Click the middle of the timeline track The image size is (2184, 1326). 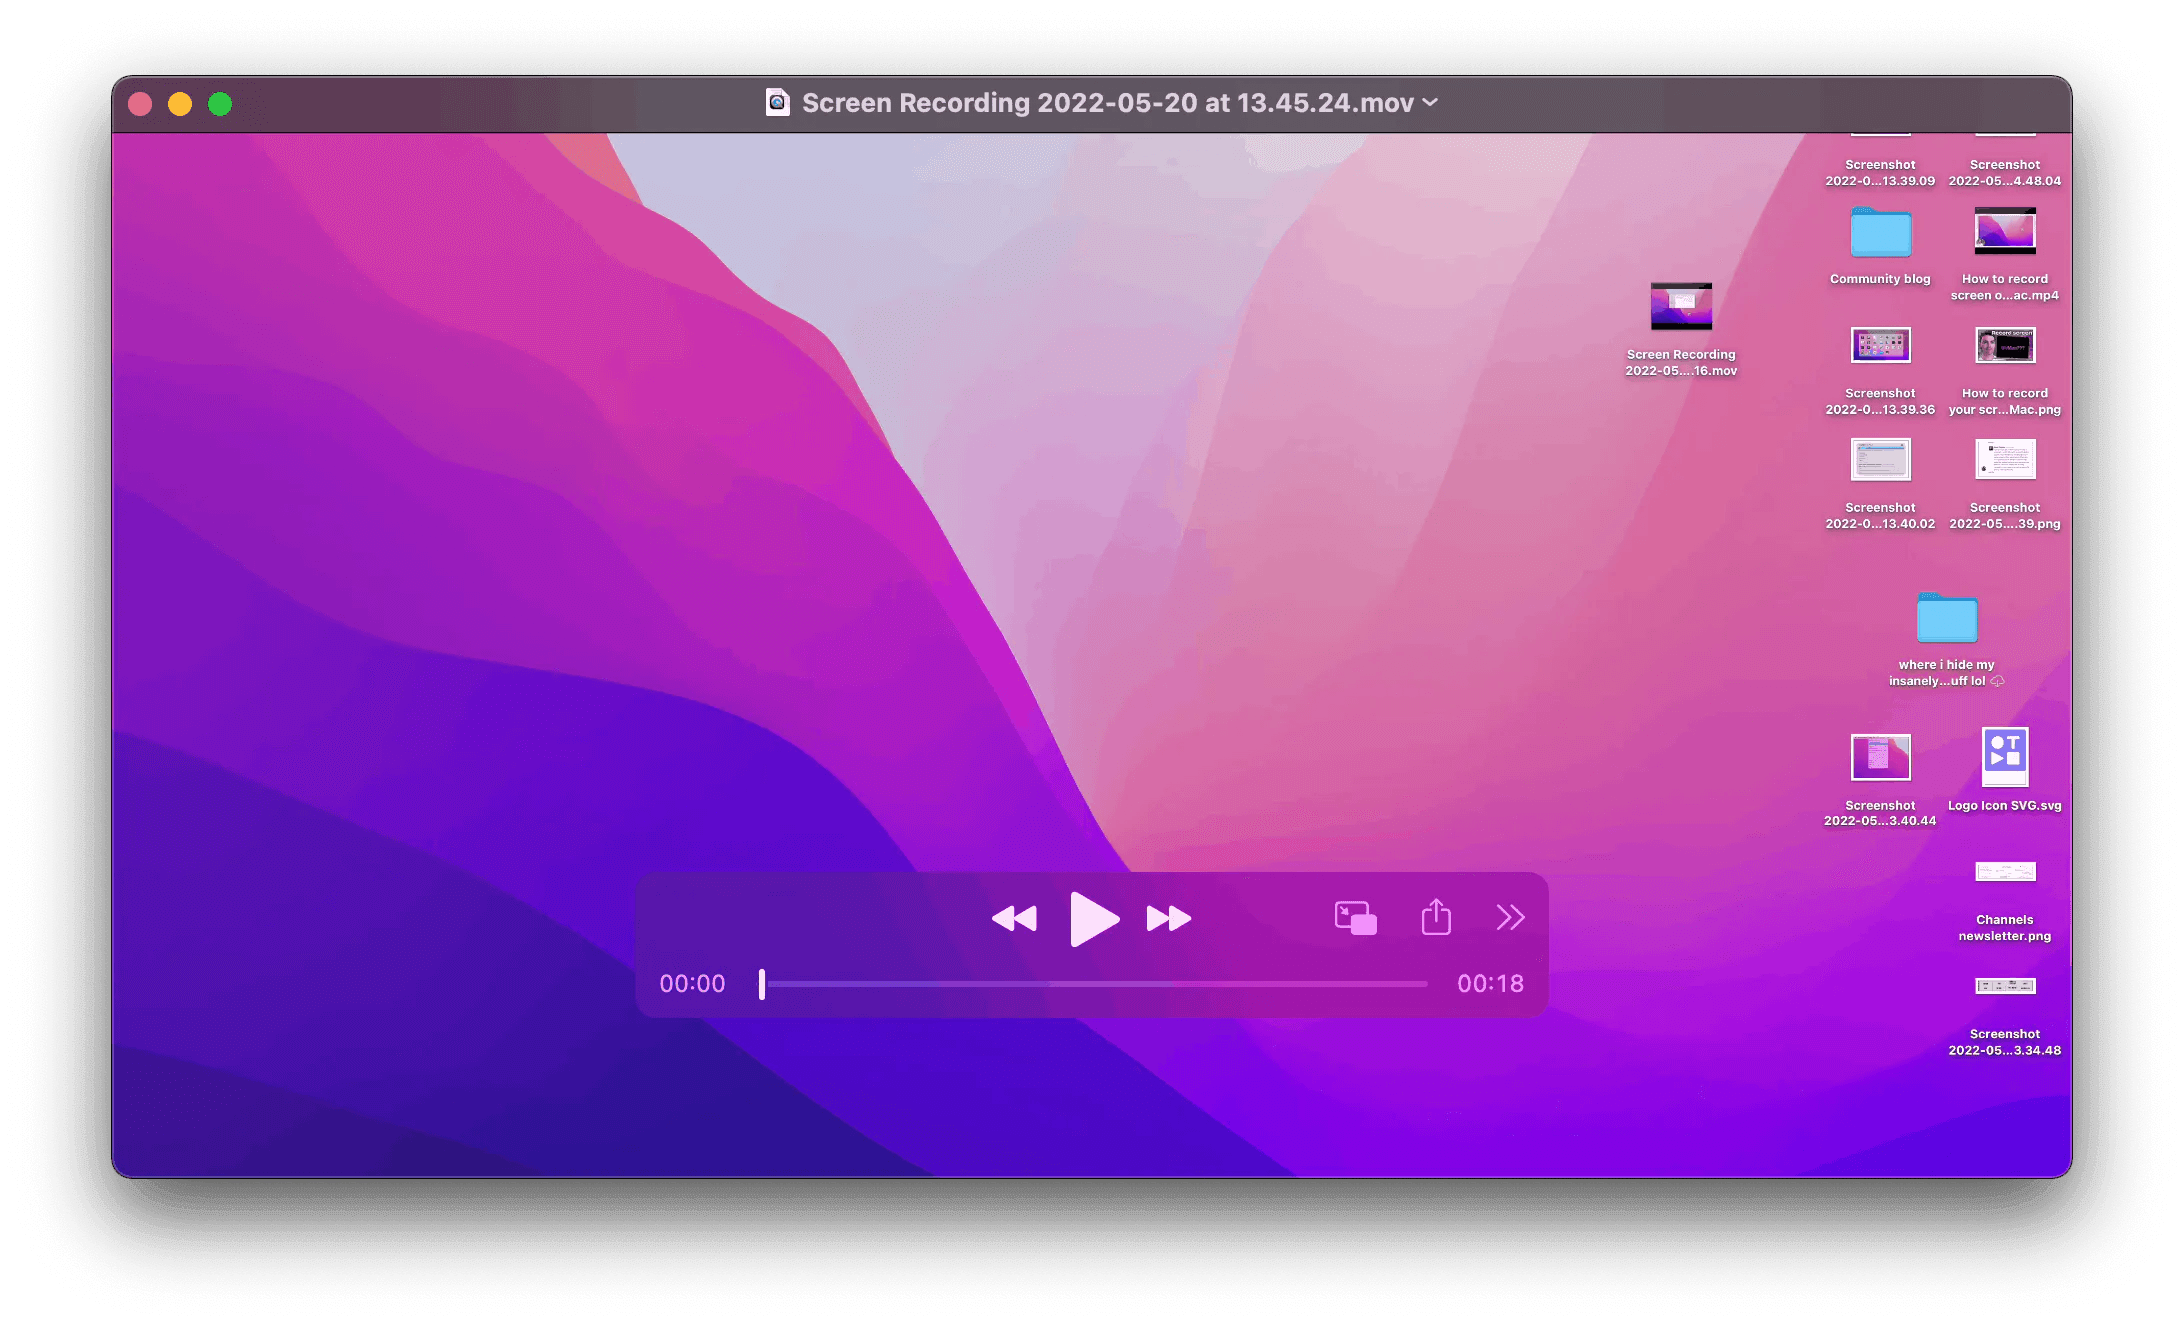coord(1096,984)
